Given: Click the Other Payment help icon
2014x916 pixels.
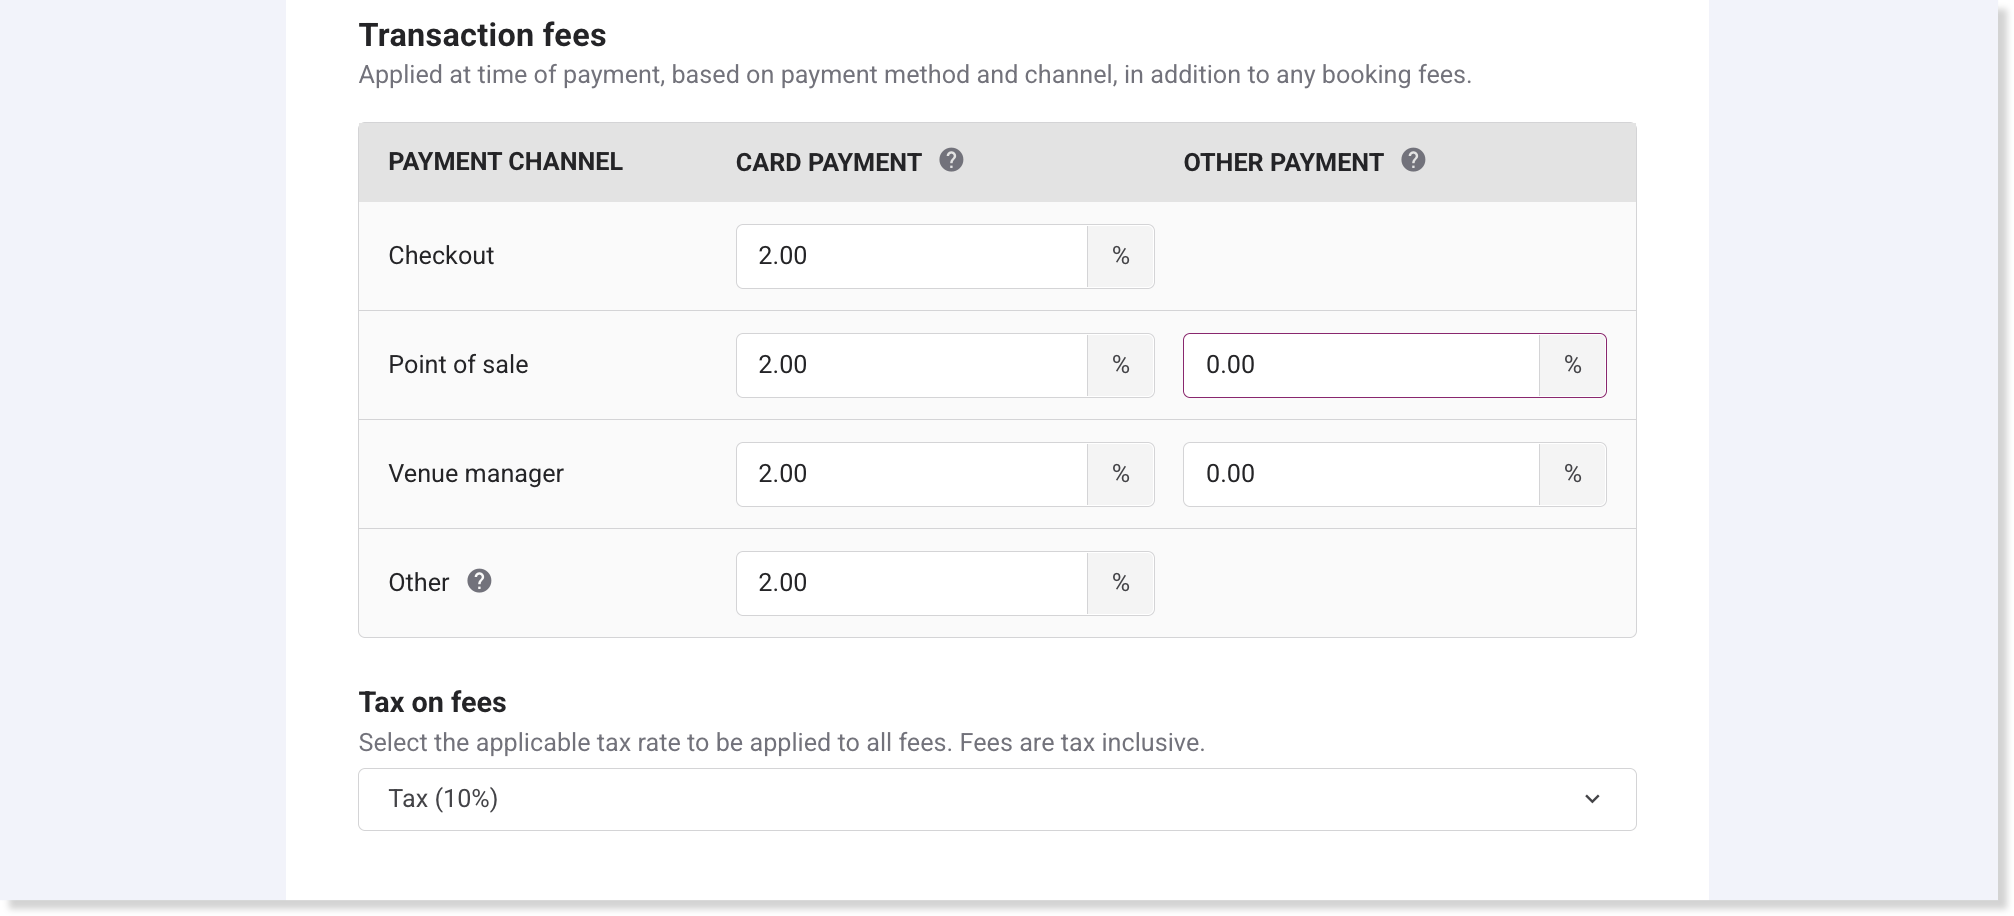Looking at the screenshot, I should (x=1412, y=160).
